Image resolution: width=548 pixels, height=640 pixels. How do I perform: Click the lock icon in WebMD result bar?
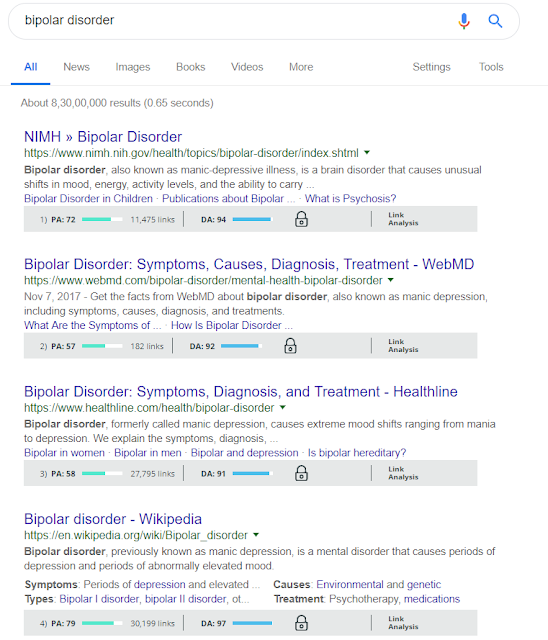(290, 346)
